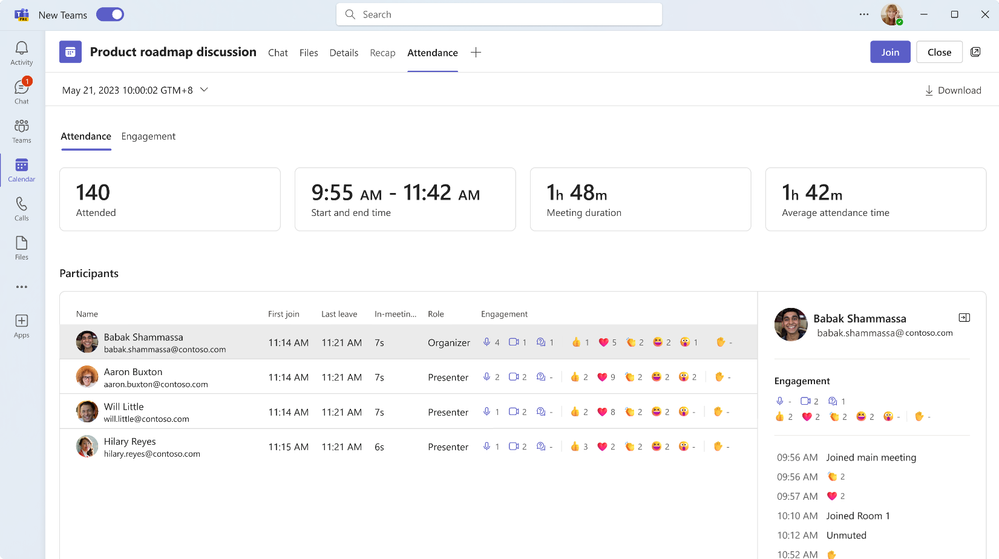Select the Will Little participant row
This screenshot has width=999, height=559.
click(408, 412)
